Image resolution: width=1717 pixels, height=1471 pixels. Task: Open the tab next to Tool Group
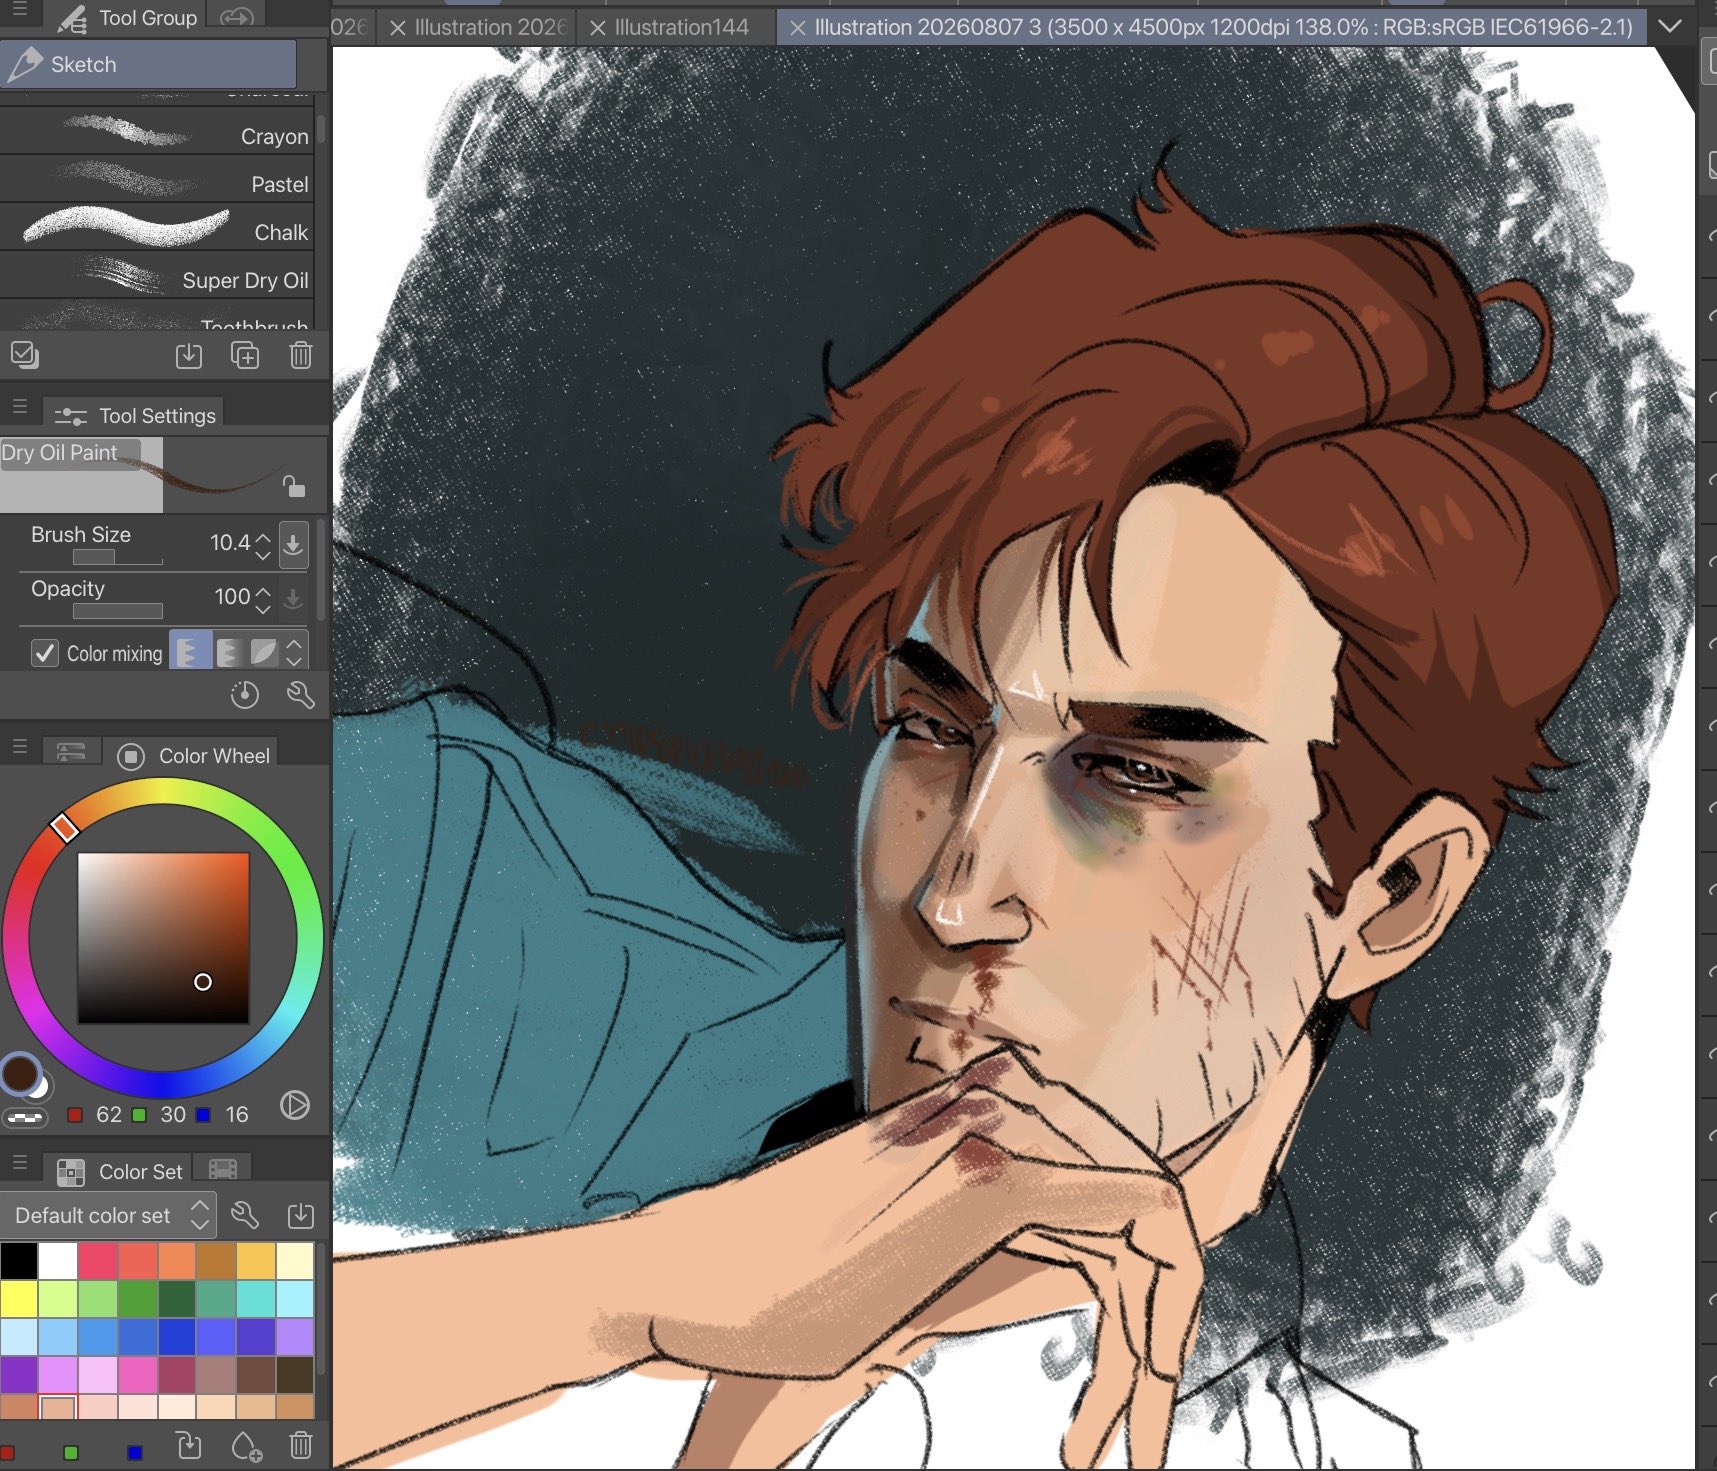pyautogui.click(x=236, y=17)
